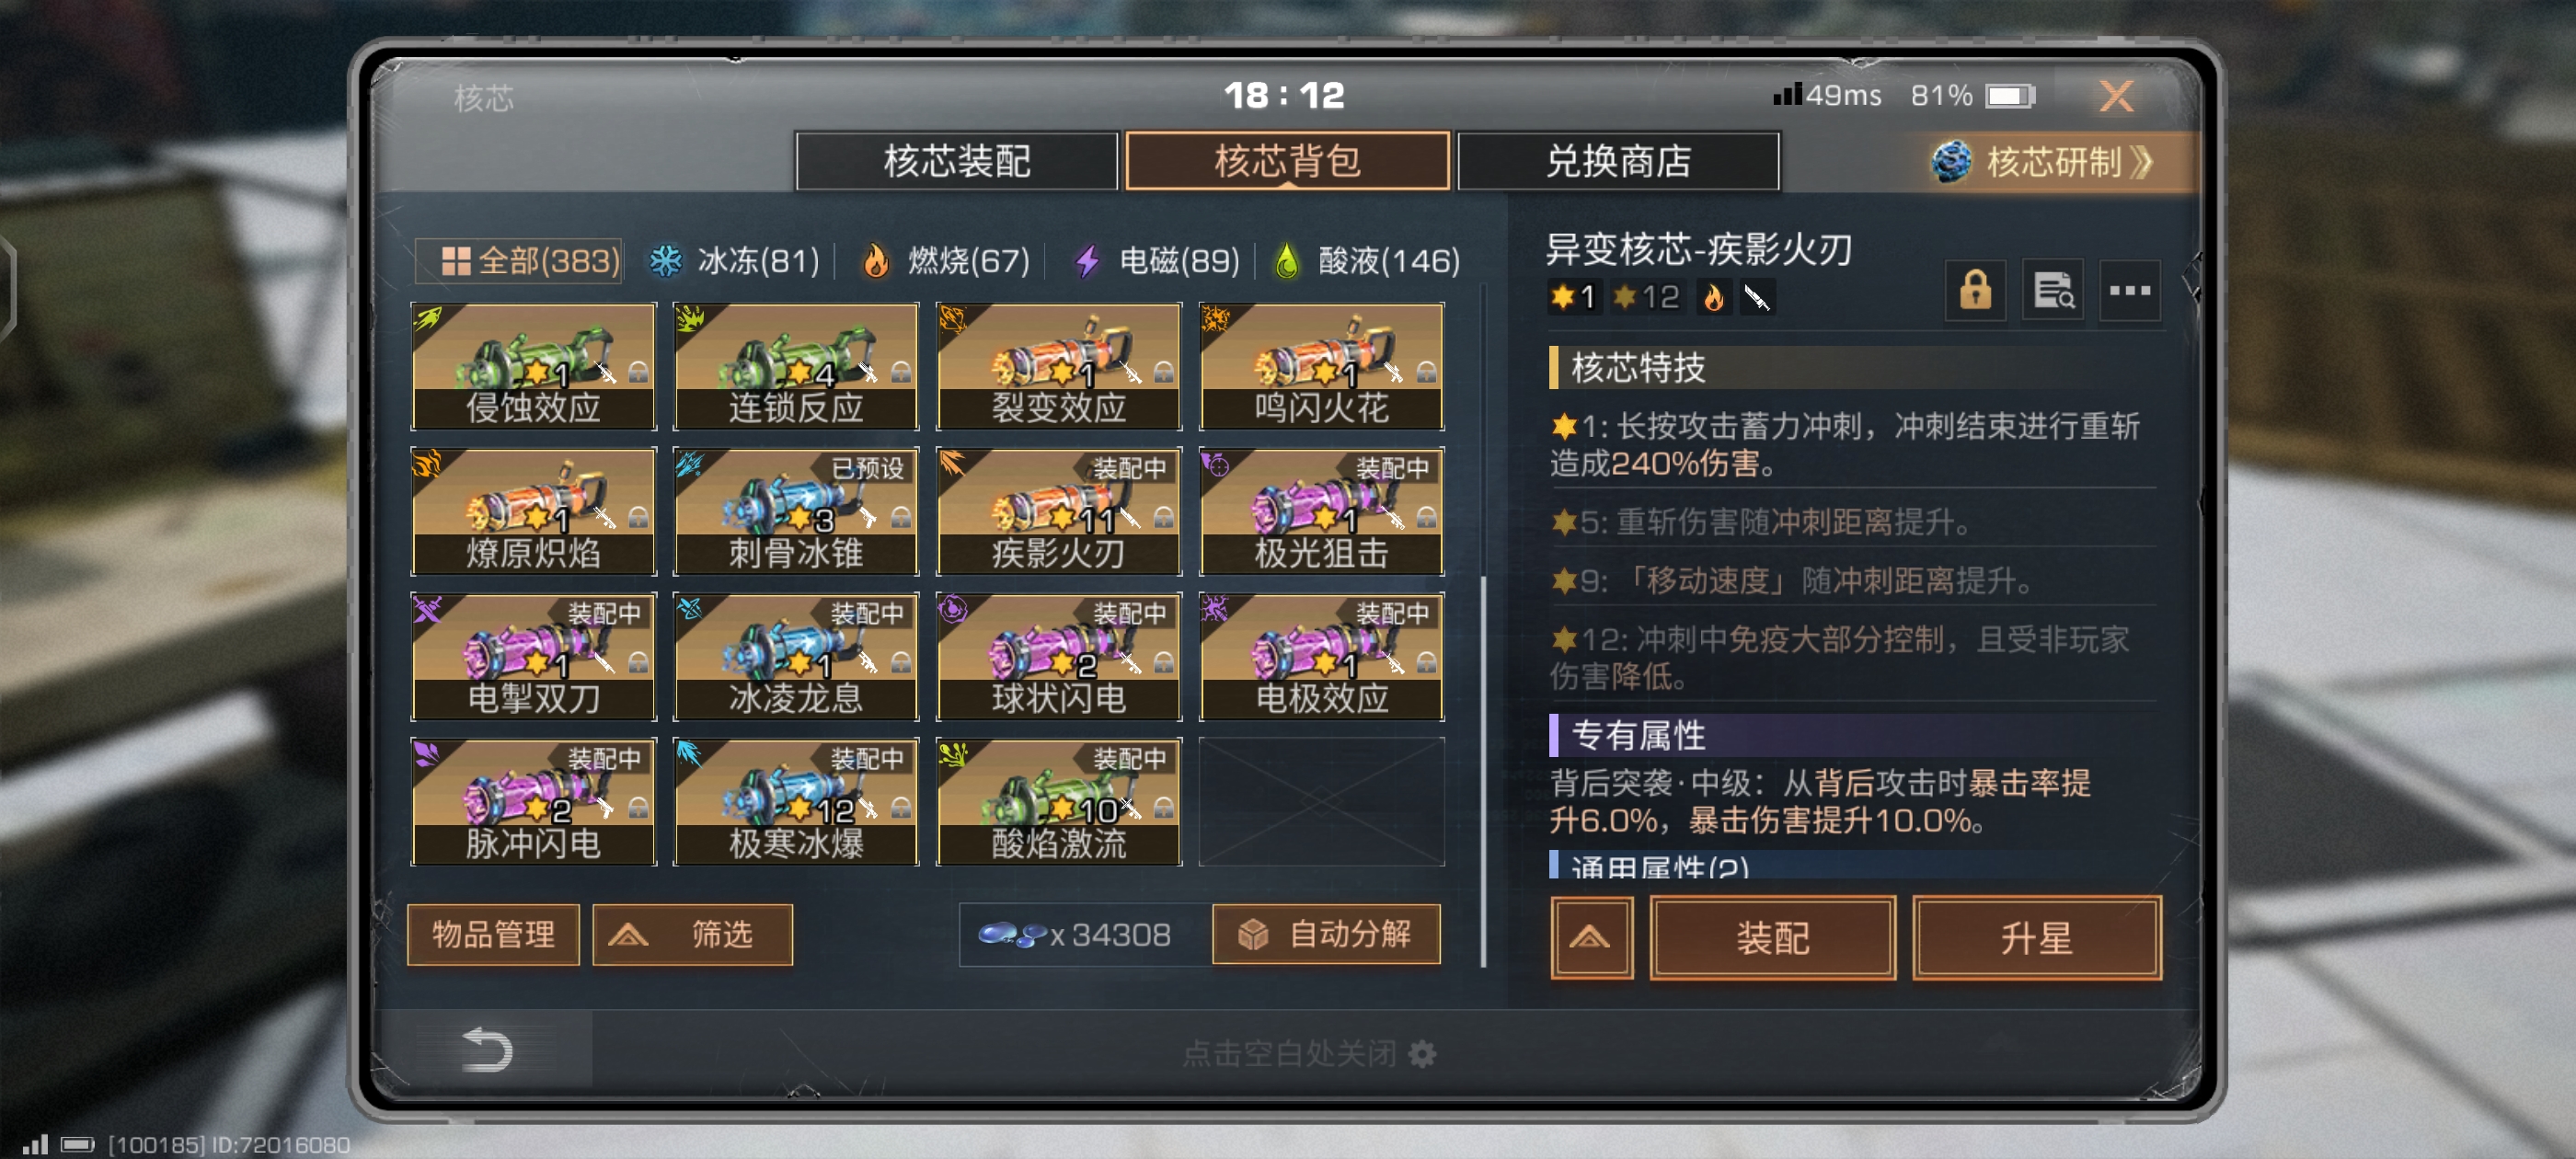Switch to the 核芯装配 tab
The image size is (2576, 1159).
click(956, 161)
